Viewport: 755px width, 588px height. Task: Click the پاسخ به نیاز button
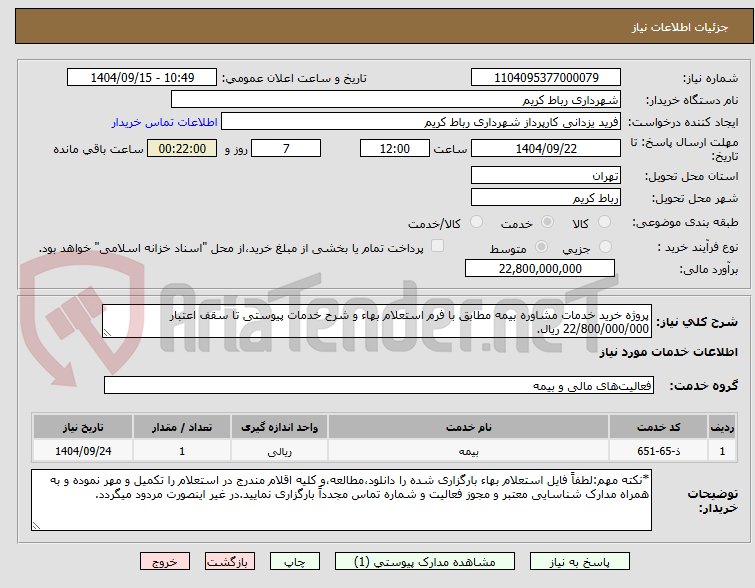point(580,562)
